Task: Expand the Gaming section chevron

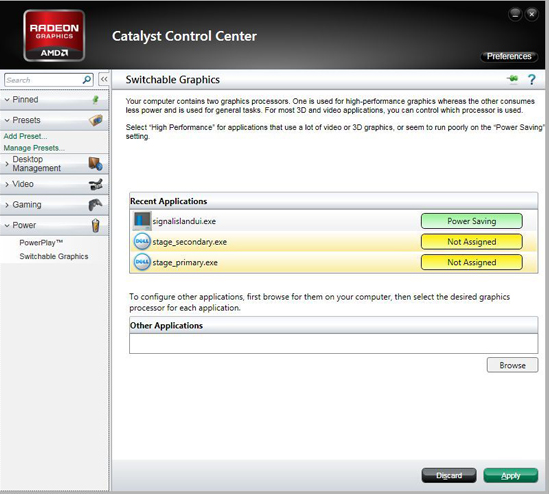Action: 7,204
